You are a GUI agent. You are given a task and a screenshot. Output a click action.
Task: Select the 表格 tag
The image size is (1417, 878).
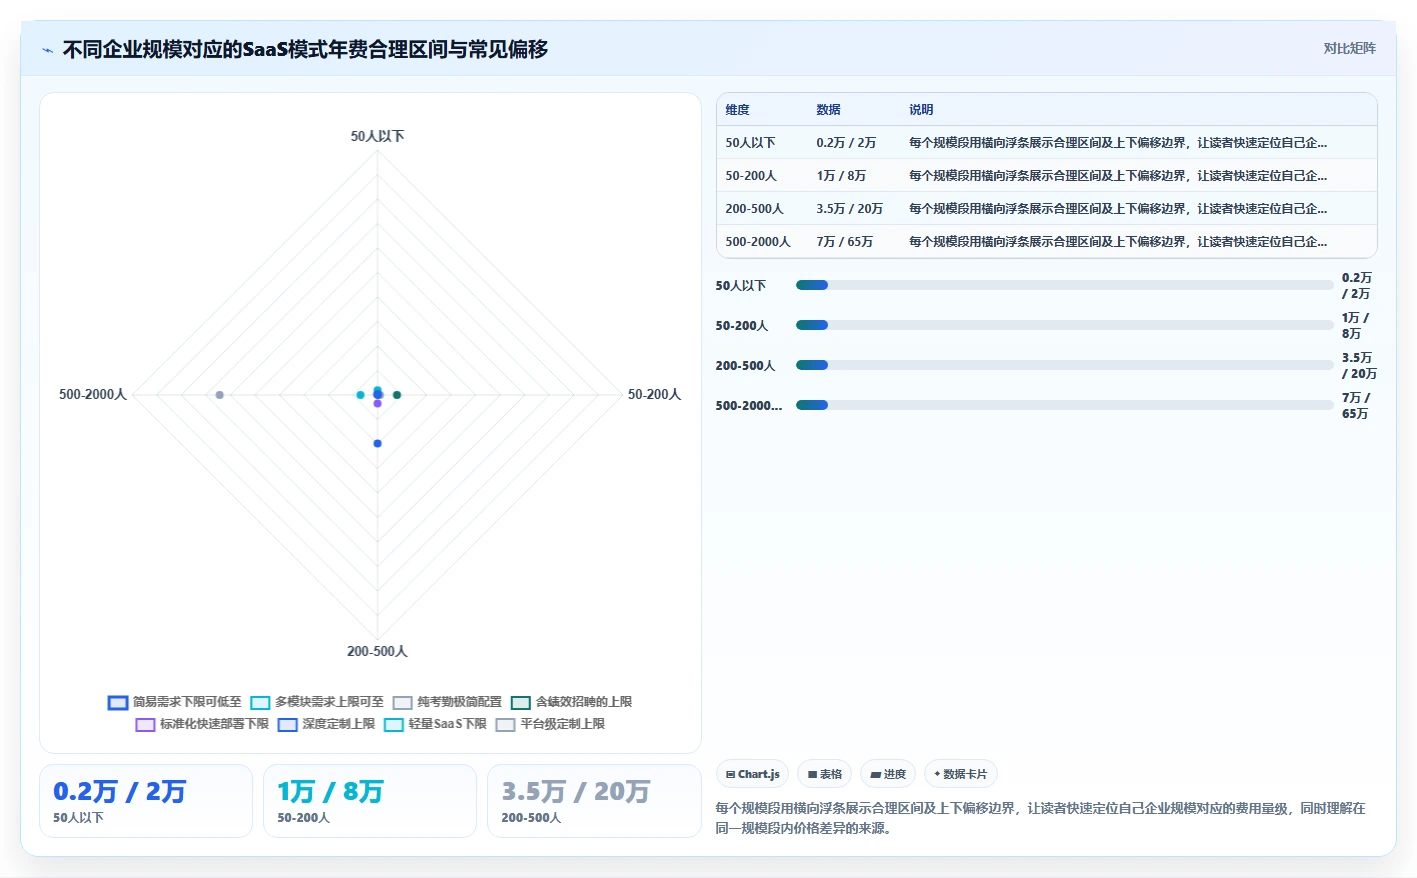(x=824, y=774)
